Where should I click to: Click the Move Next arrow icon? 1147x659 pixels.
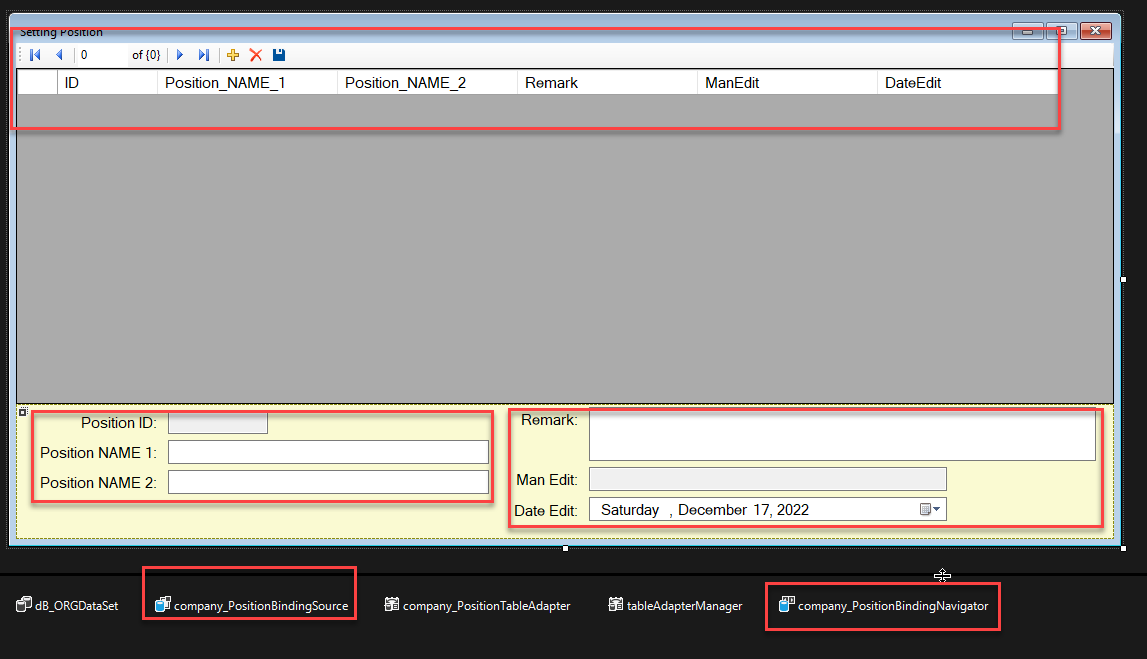pyautogui.click(x=180, y=55)
